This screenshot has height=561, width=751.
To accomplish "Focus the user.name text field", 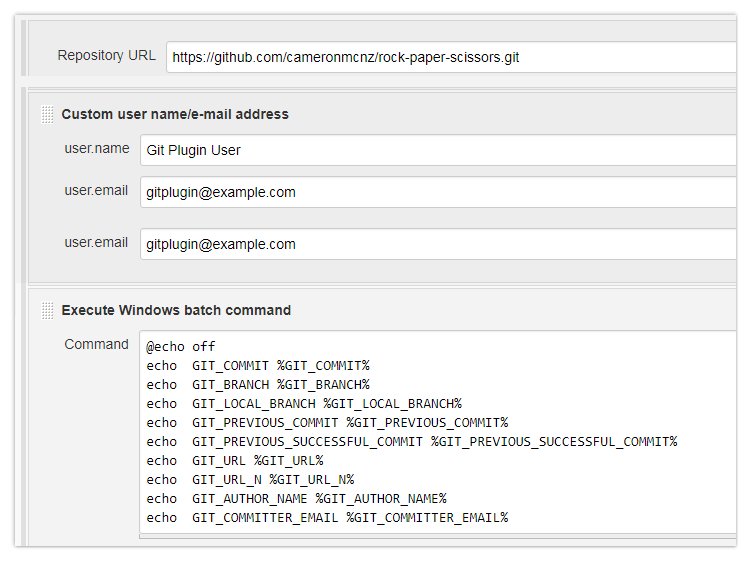I will coord(438,150).
